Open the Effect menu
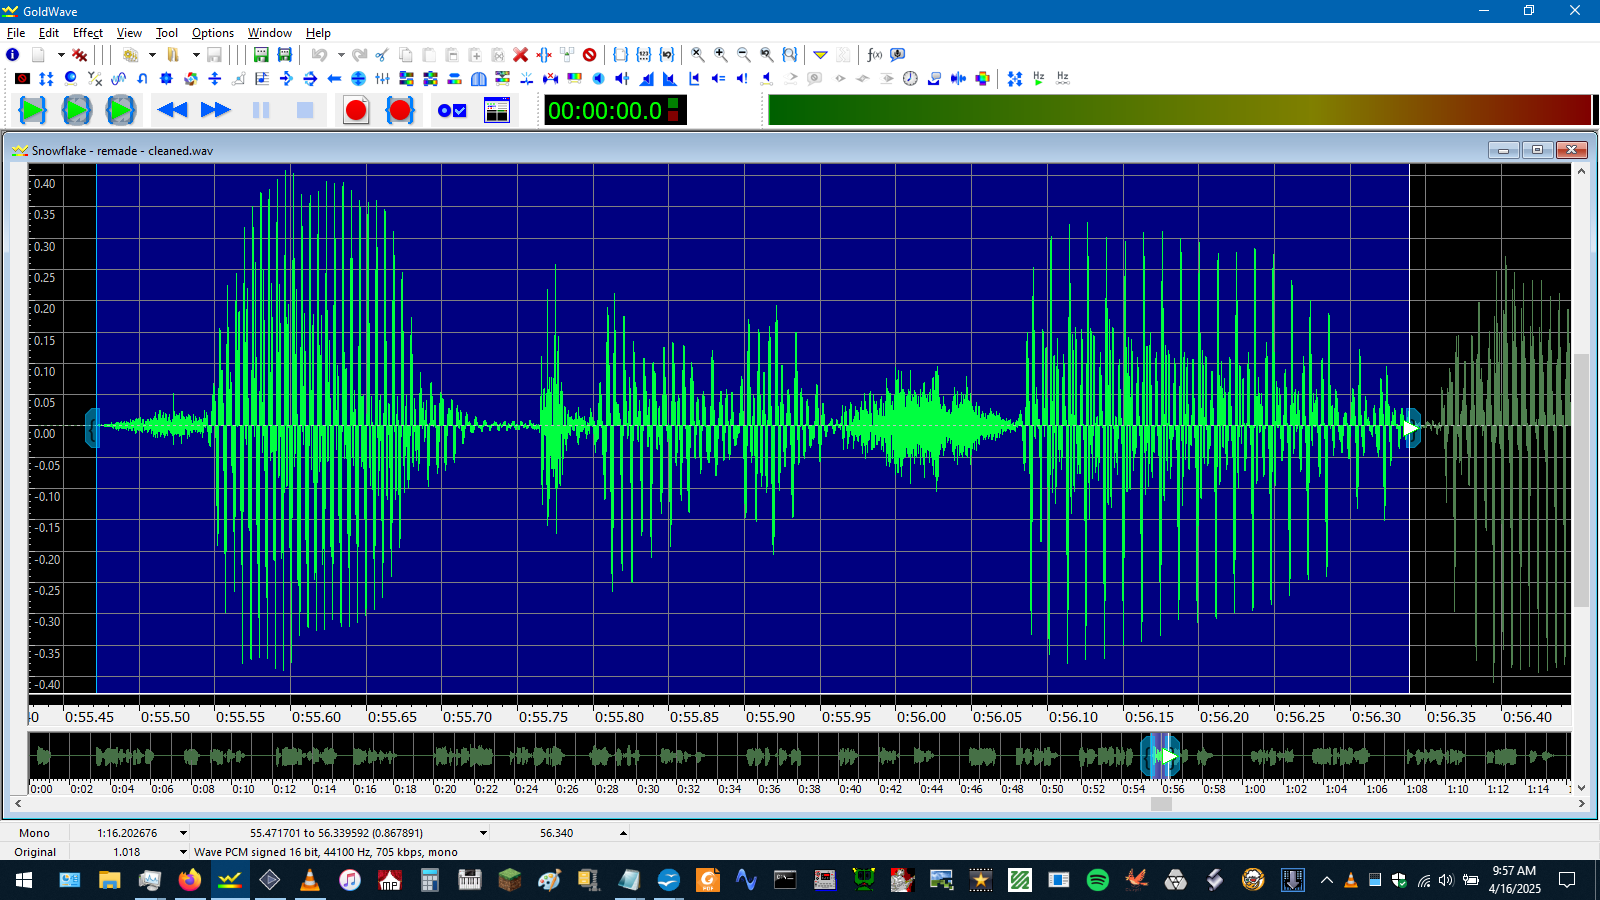1600x900 pixels. click(x=88, y=33)
